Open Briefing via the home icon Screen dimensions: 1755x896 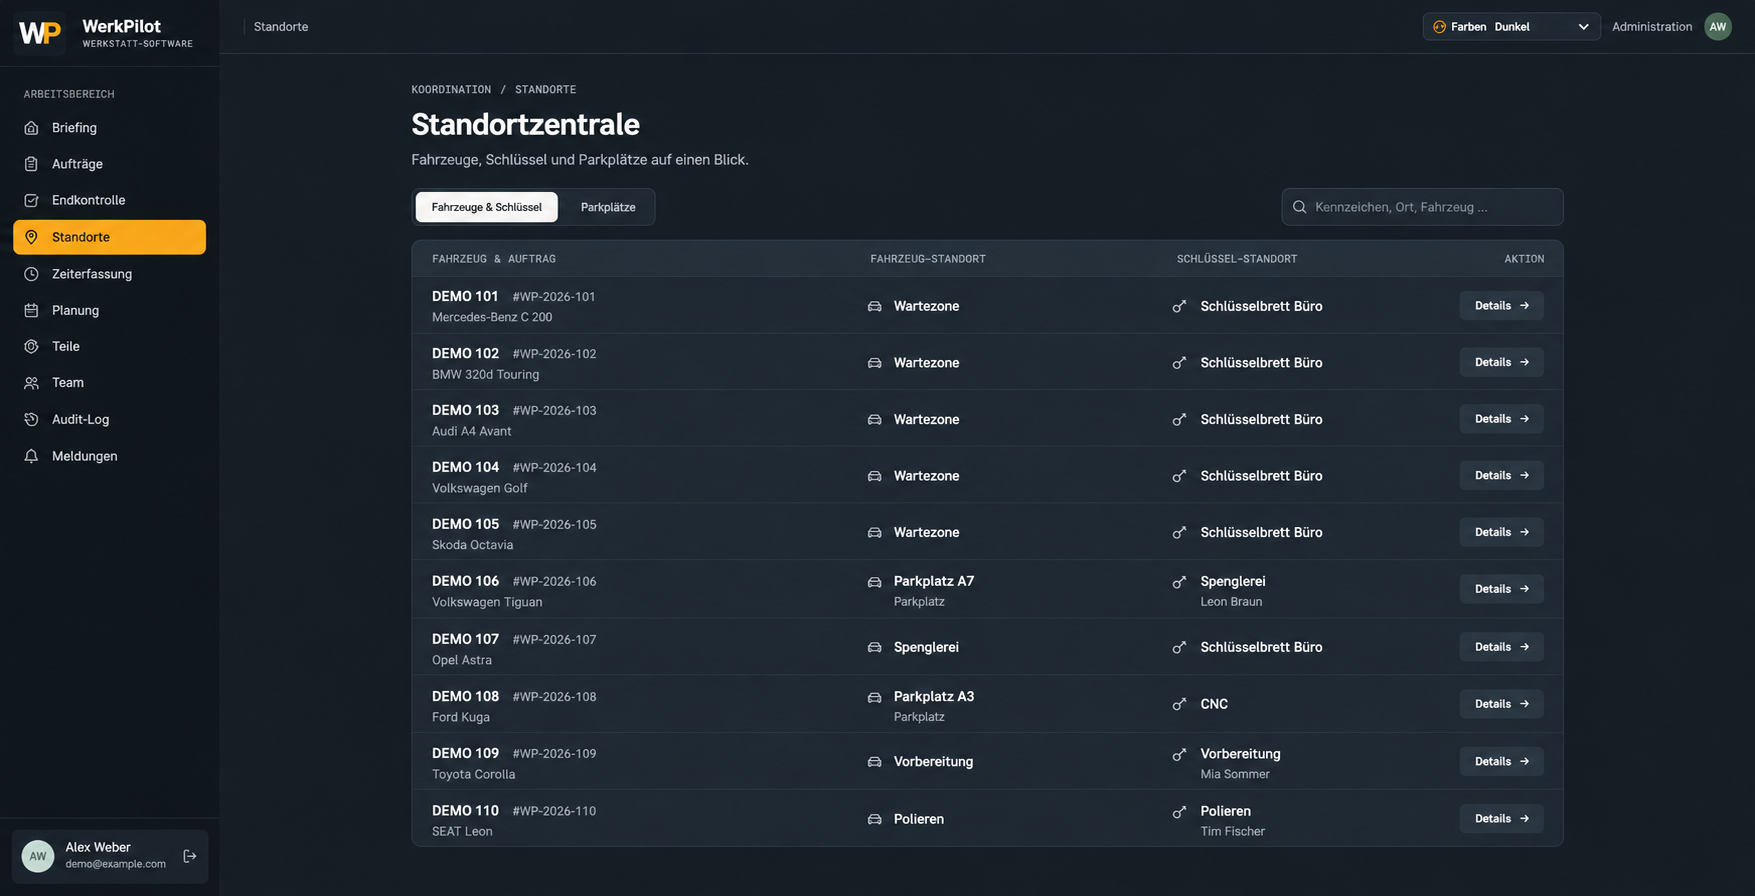(x=31, y=128)
